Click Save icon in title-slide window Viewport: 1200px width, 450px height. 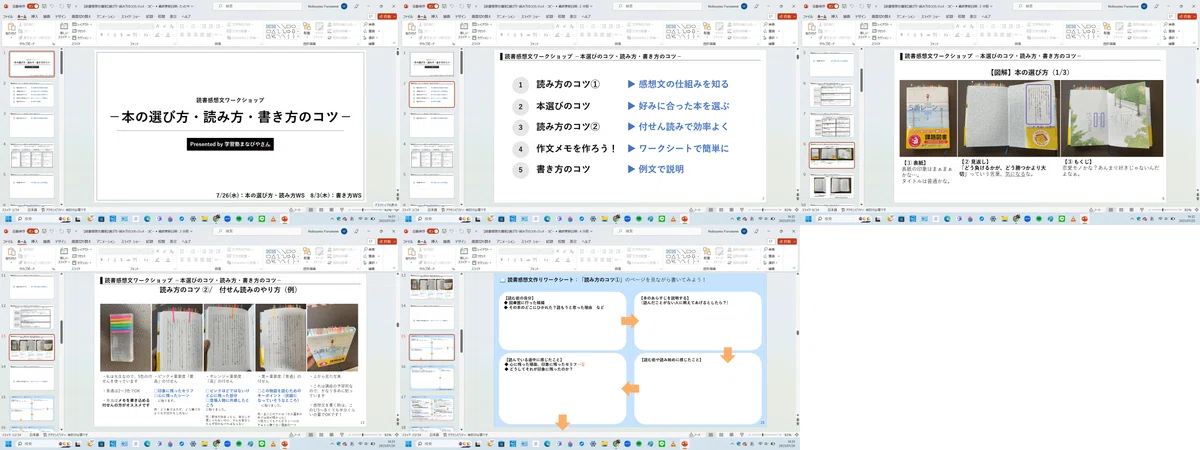pyautogui.click(x=45, y=6)
